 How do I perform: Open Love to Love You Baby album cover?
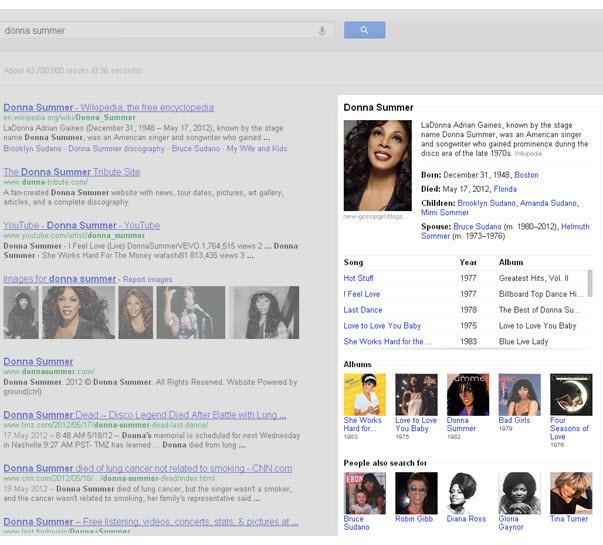[416, 395]
